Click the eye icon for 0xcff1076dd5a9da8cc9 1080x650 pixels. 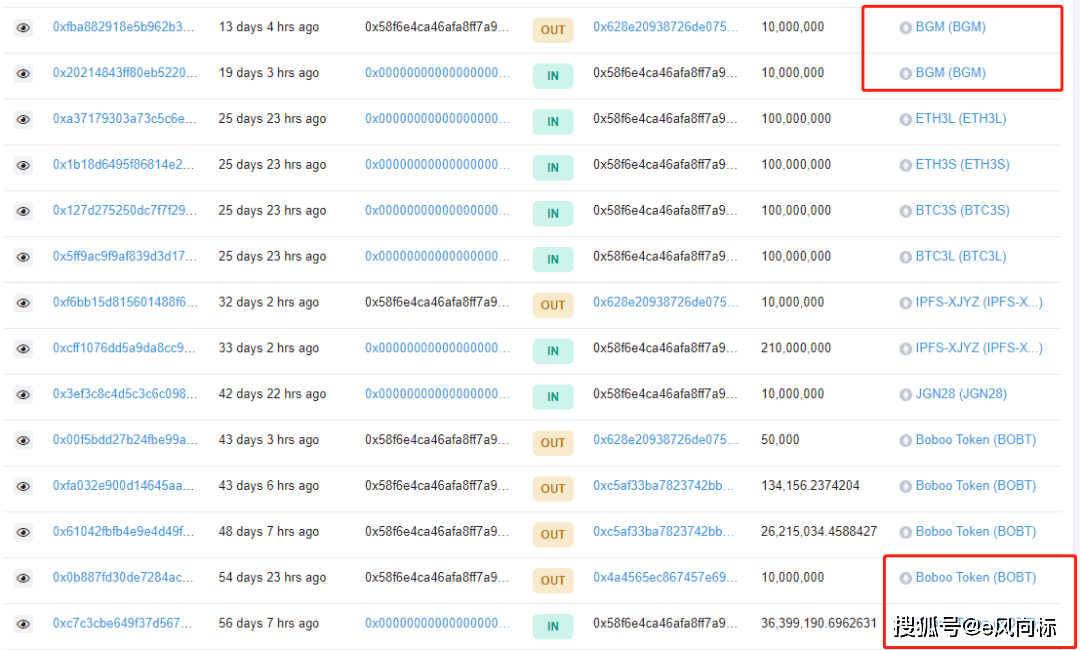[23, 348]
